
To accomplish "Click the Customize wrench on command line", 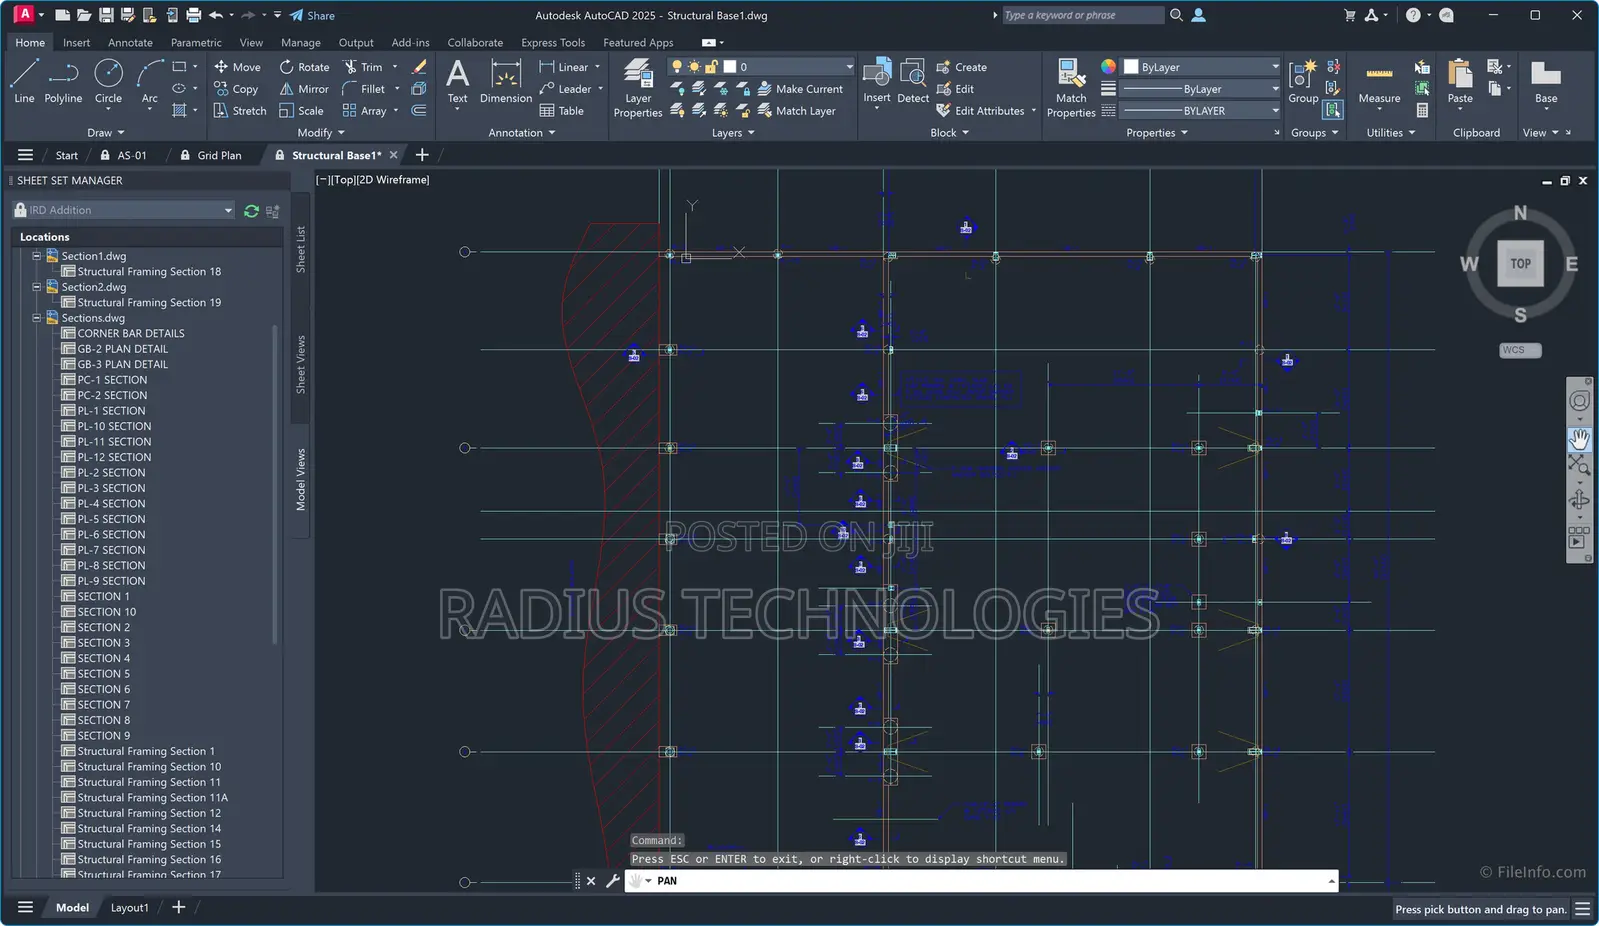I will pyautogui.click(x=613, y=881).
